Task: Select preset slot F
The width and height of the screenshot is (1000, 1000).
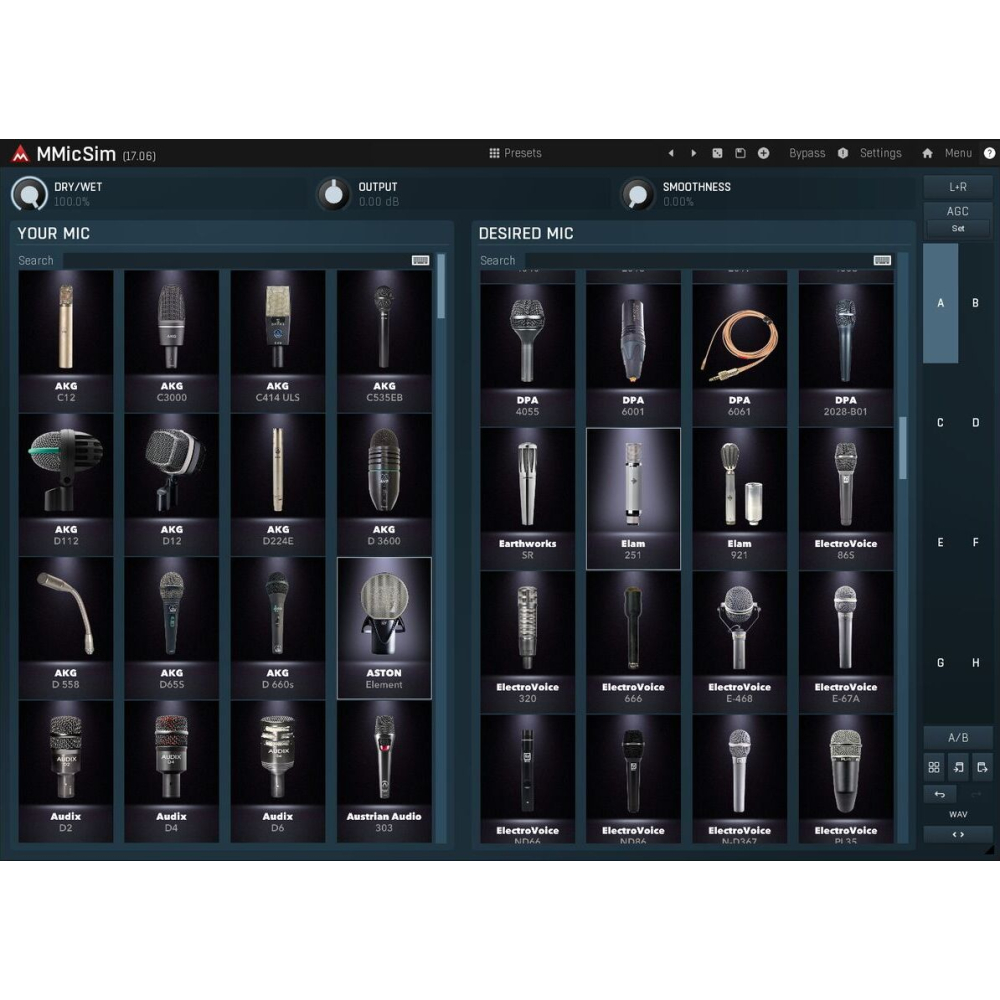Action: (975, 543)
